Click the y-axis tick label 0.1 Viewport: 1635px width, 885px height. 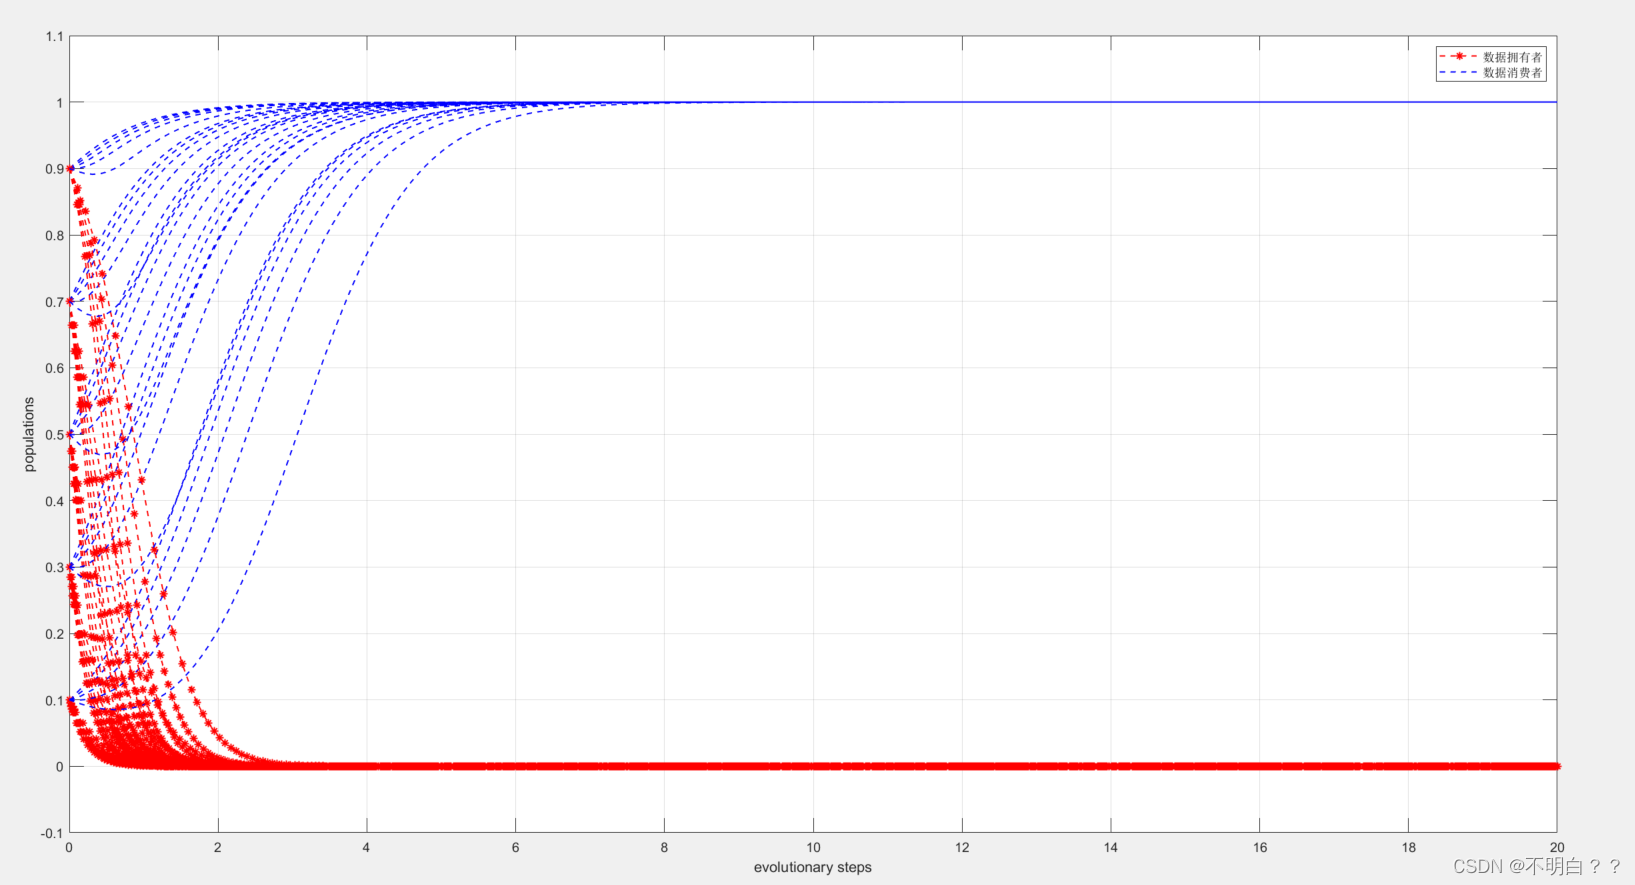[54, 700]
